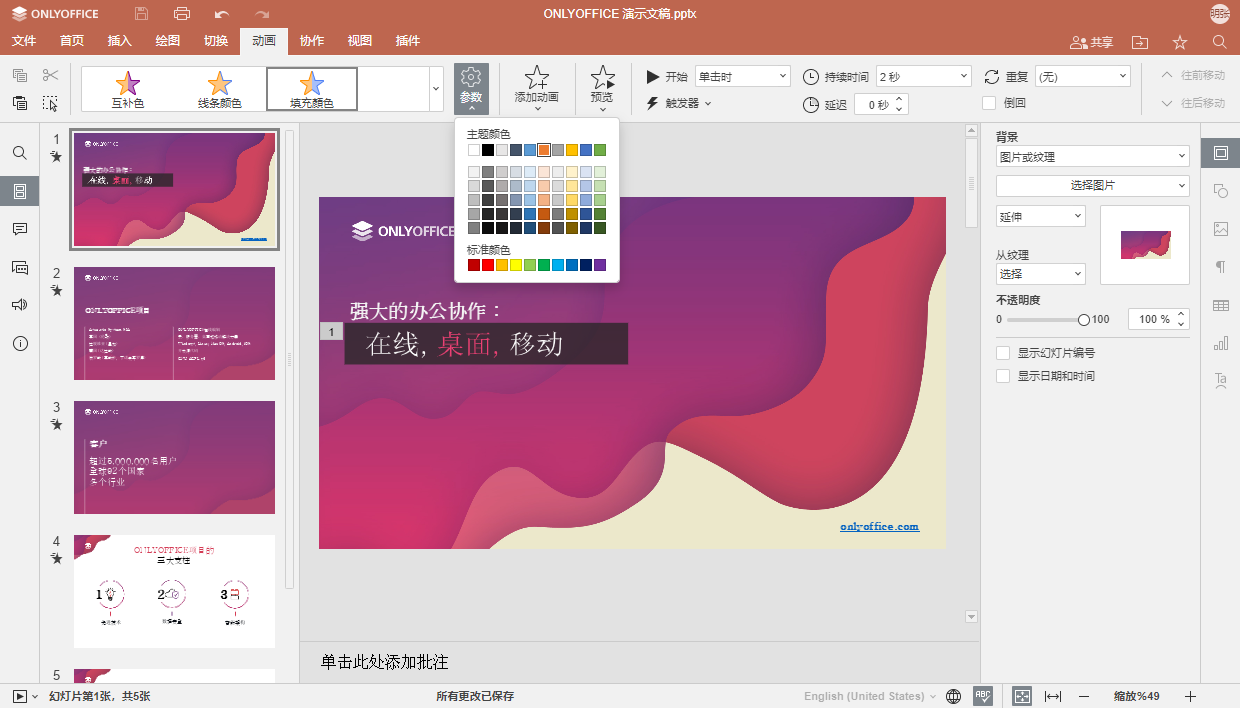Fit slide to page
This screenshot has height=708, width=1240.
(1022, 696)
